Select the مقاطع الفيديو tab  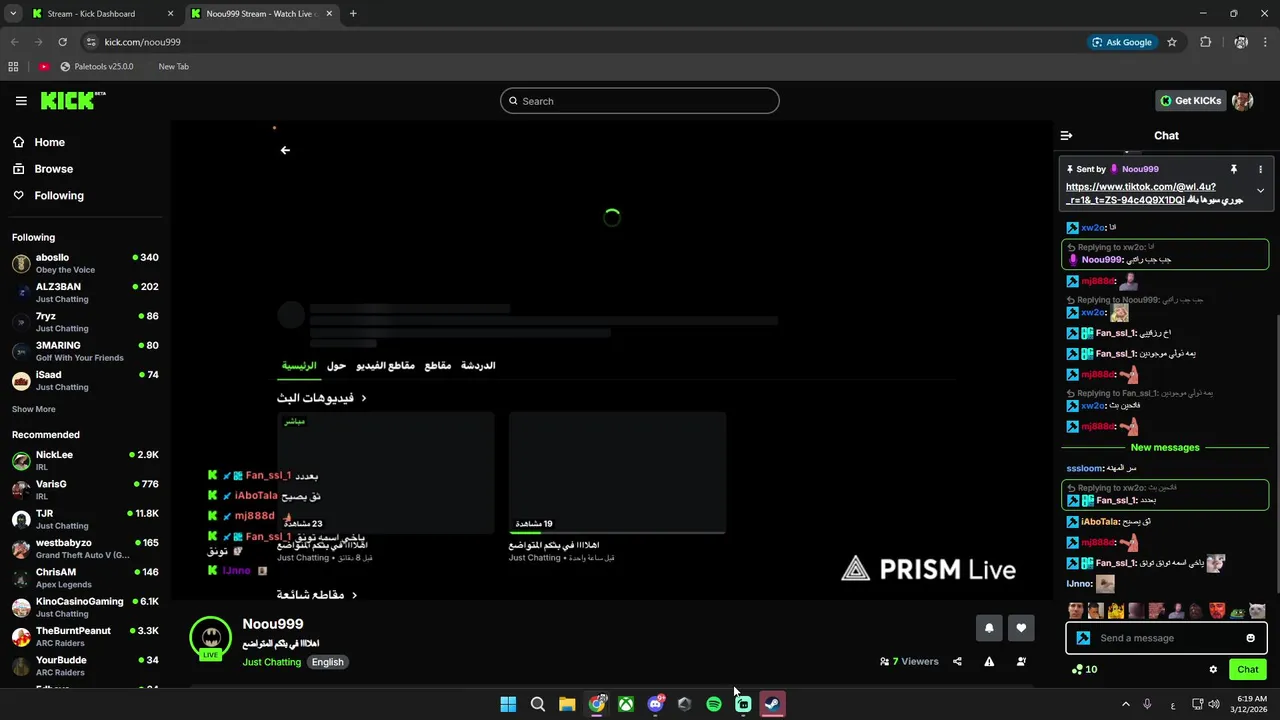(x=386, y=366)
